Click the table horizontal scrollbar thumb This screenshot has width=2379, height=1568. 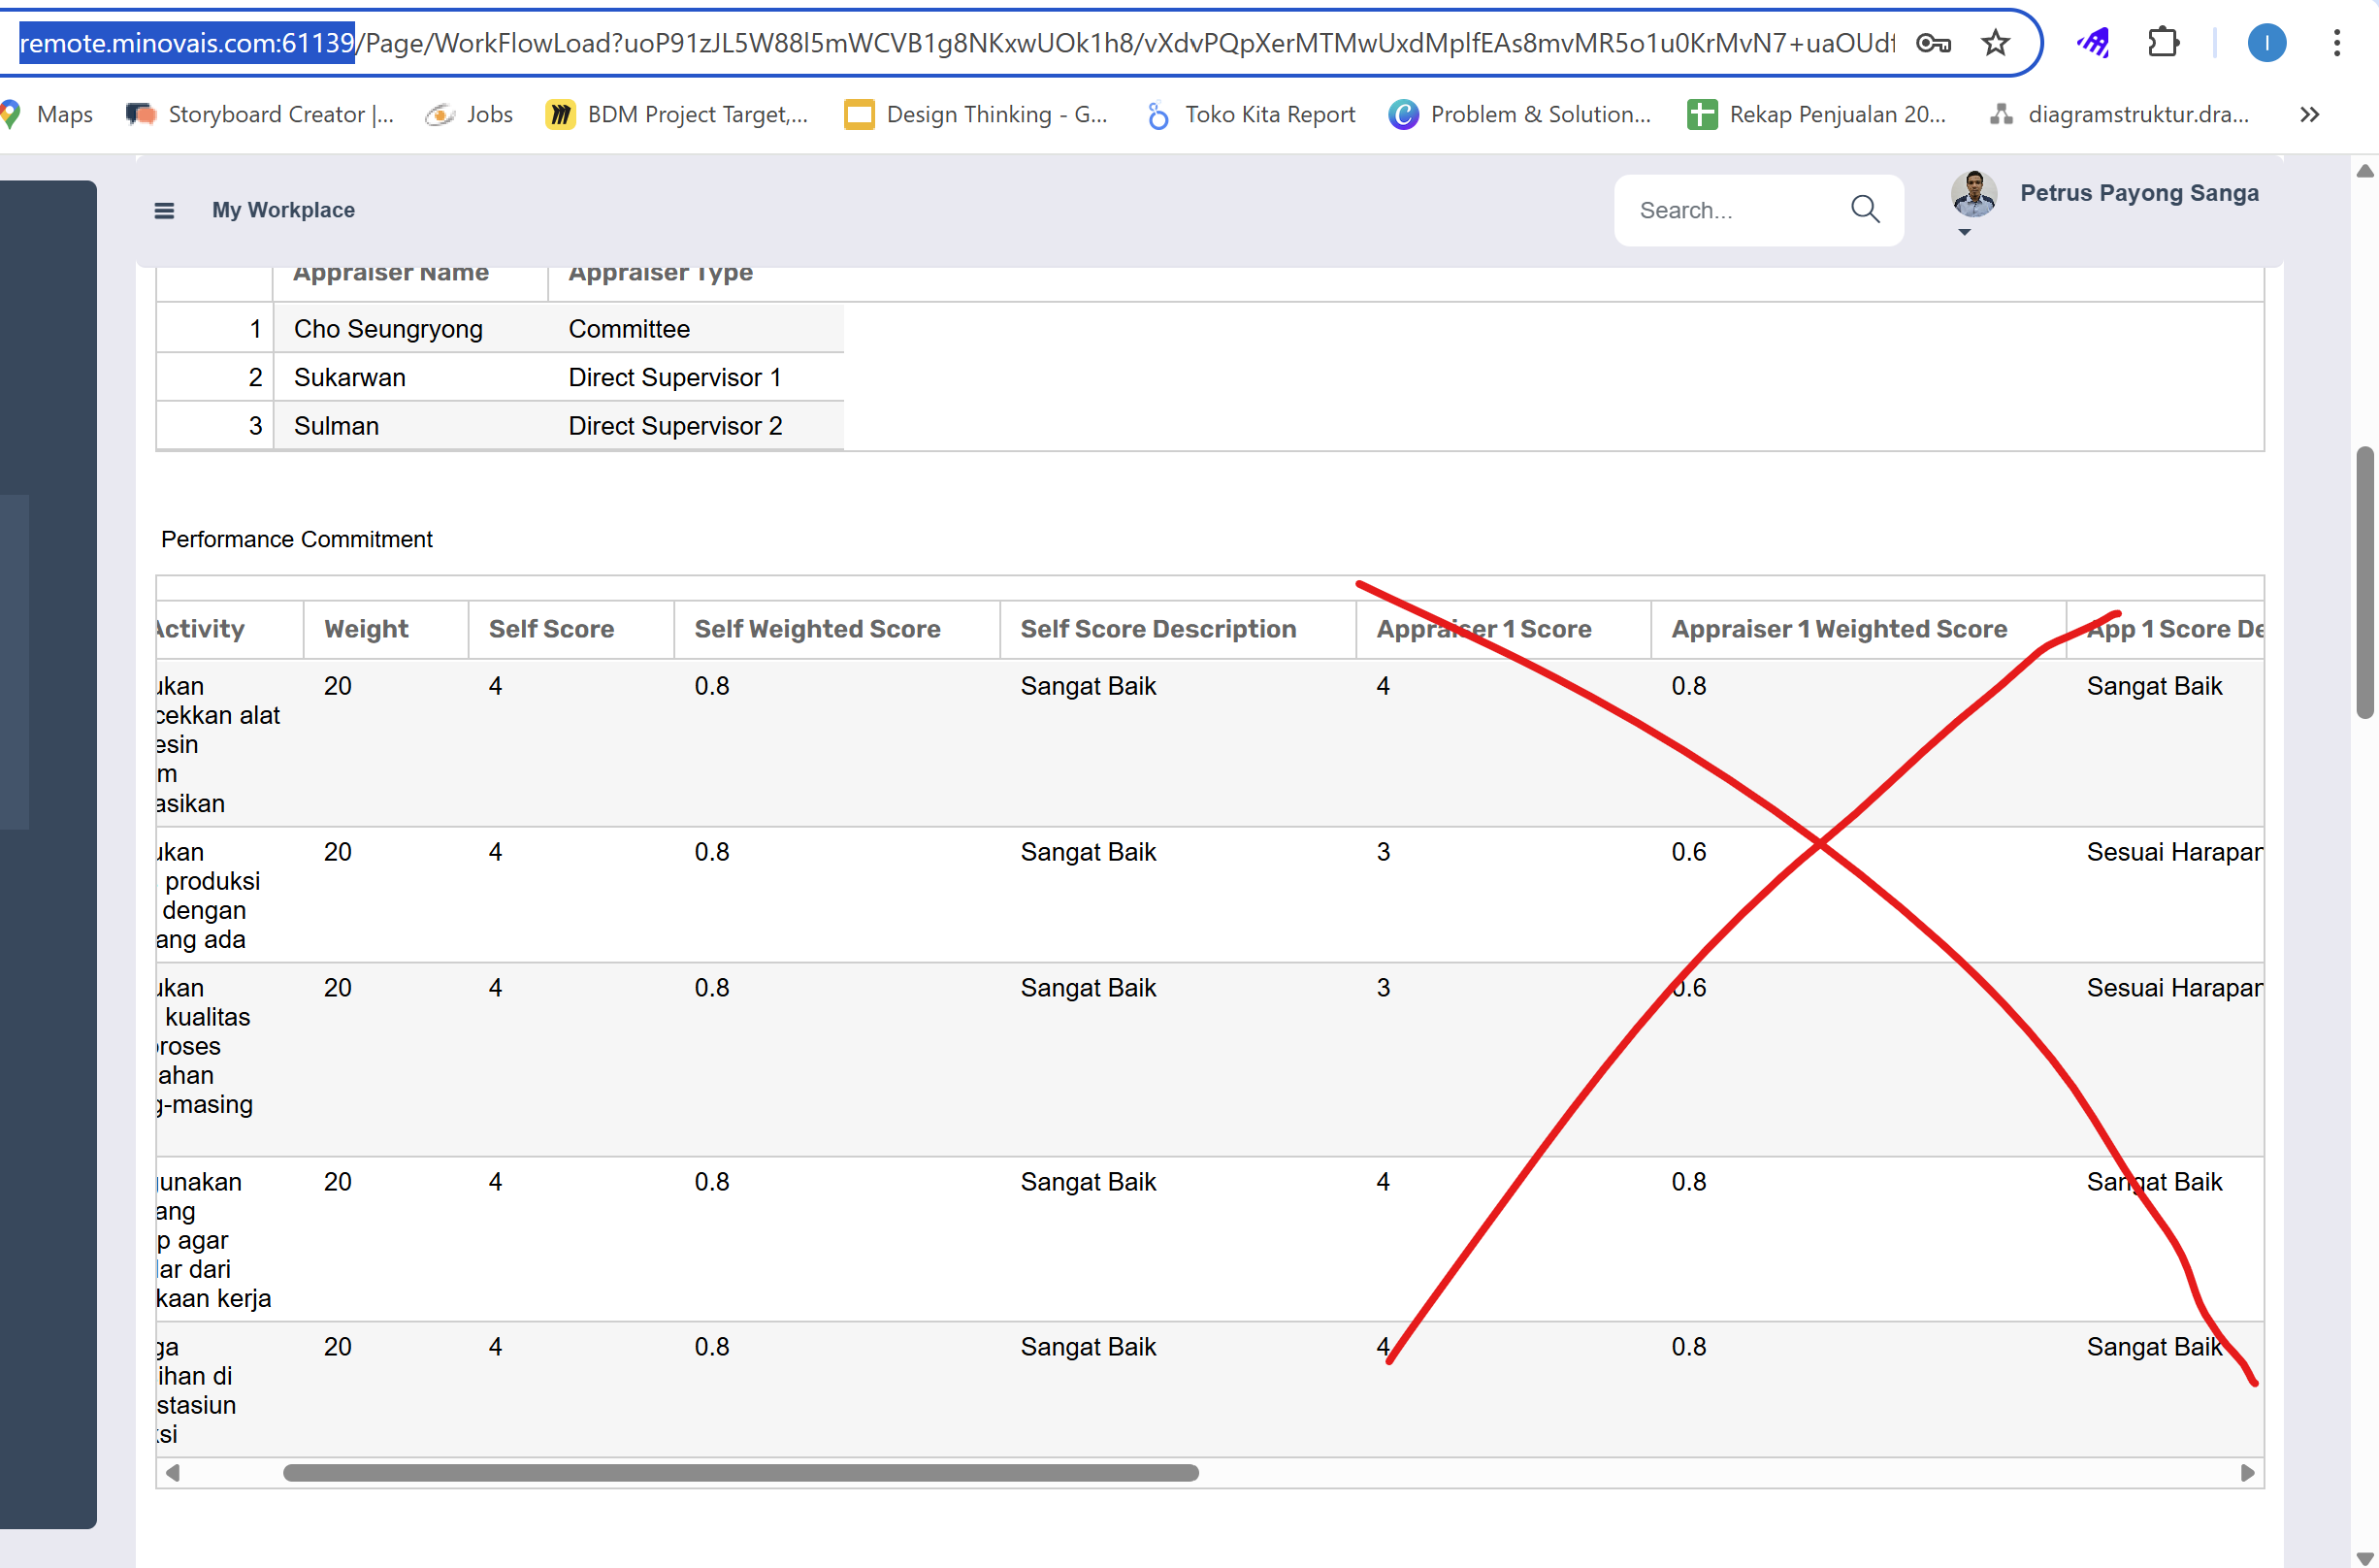[x=740, y=1473]
